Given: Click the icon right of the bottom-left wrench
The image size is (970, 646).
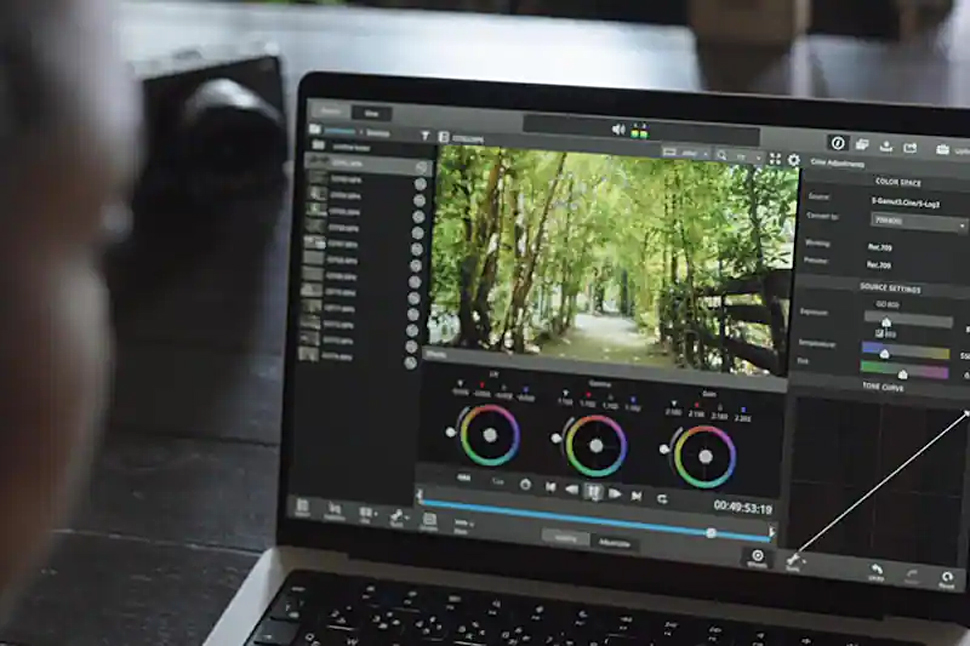Looking at the screenshot, I should (x=429, y=522).
